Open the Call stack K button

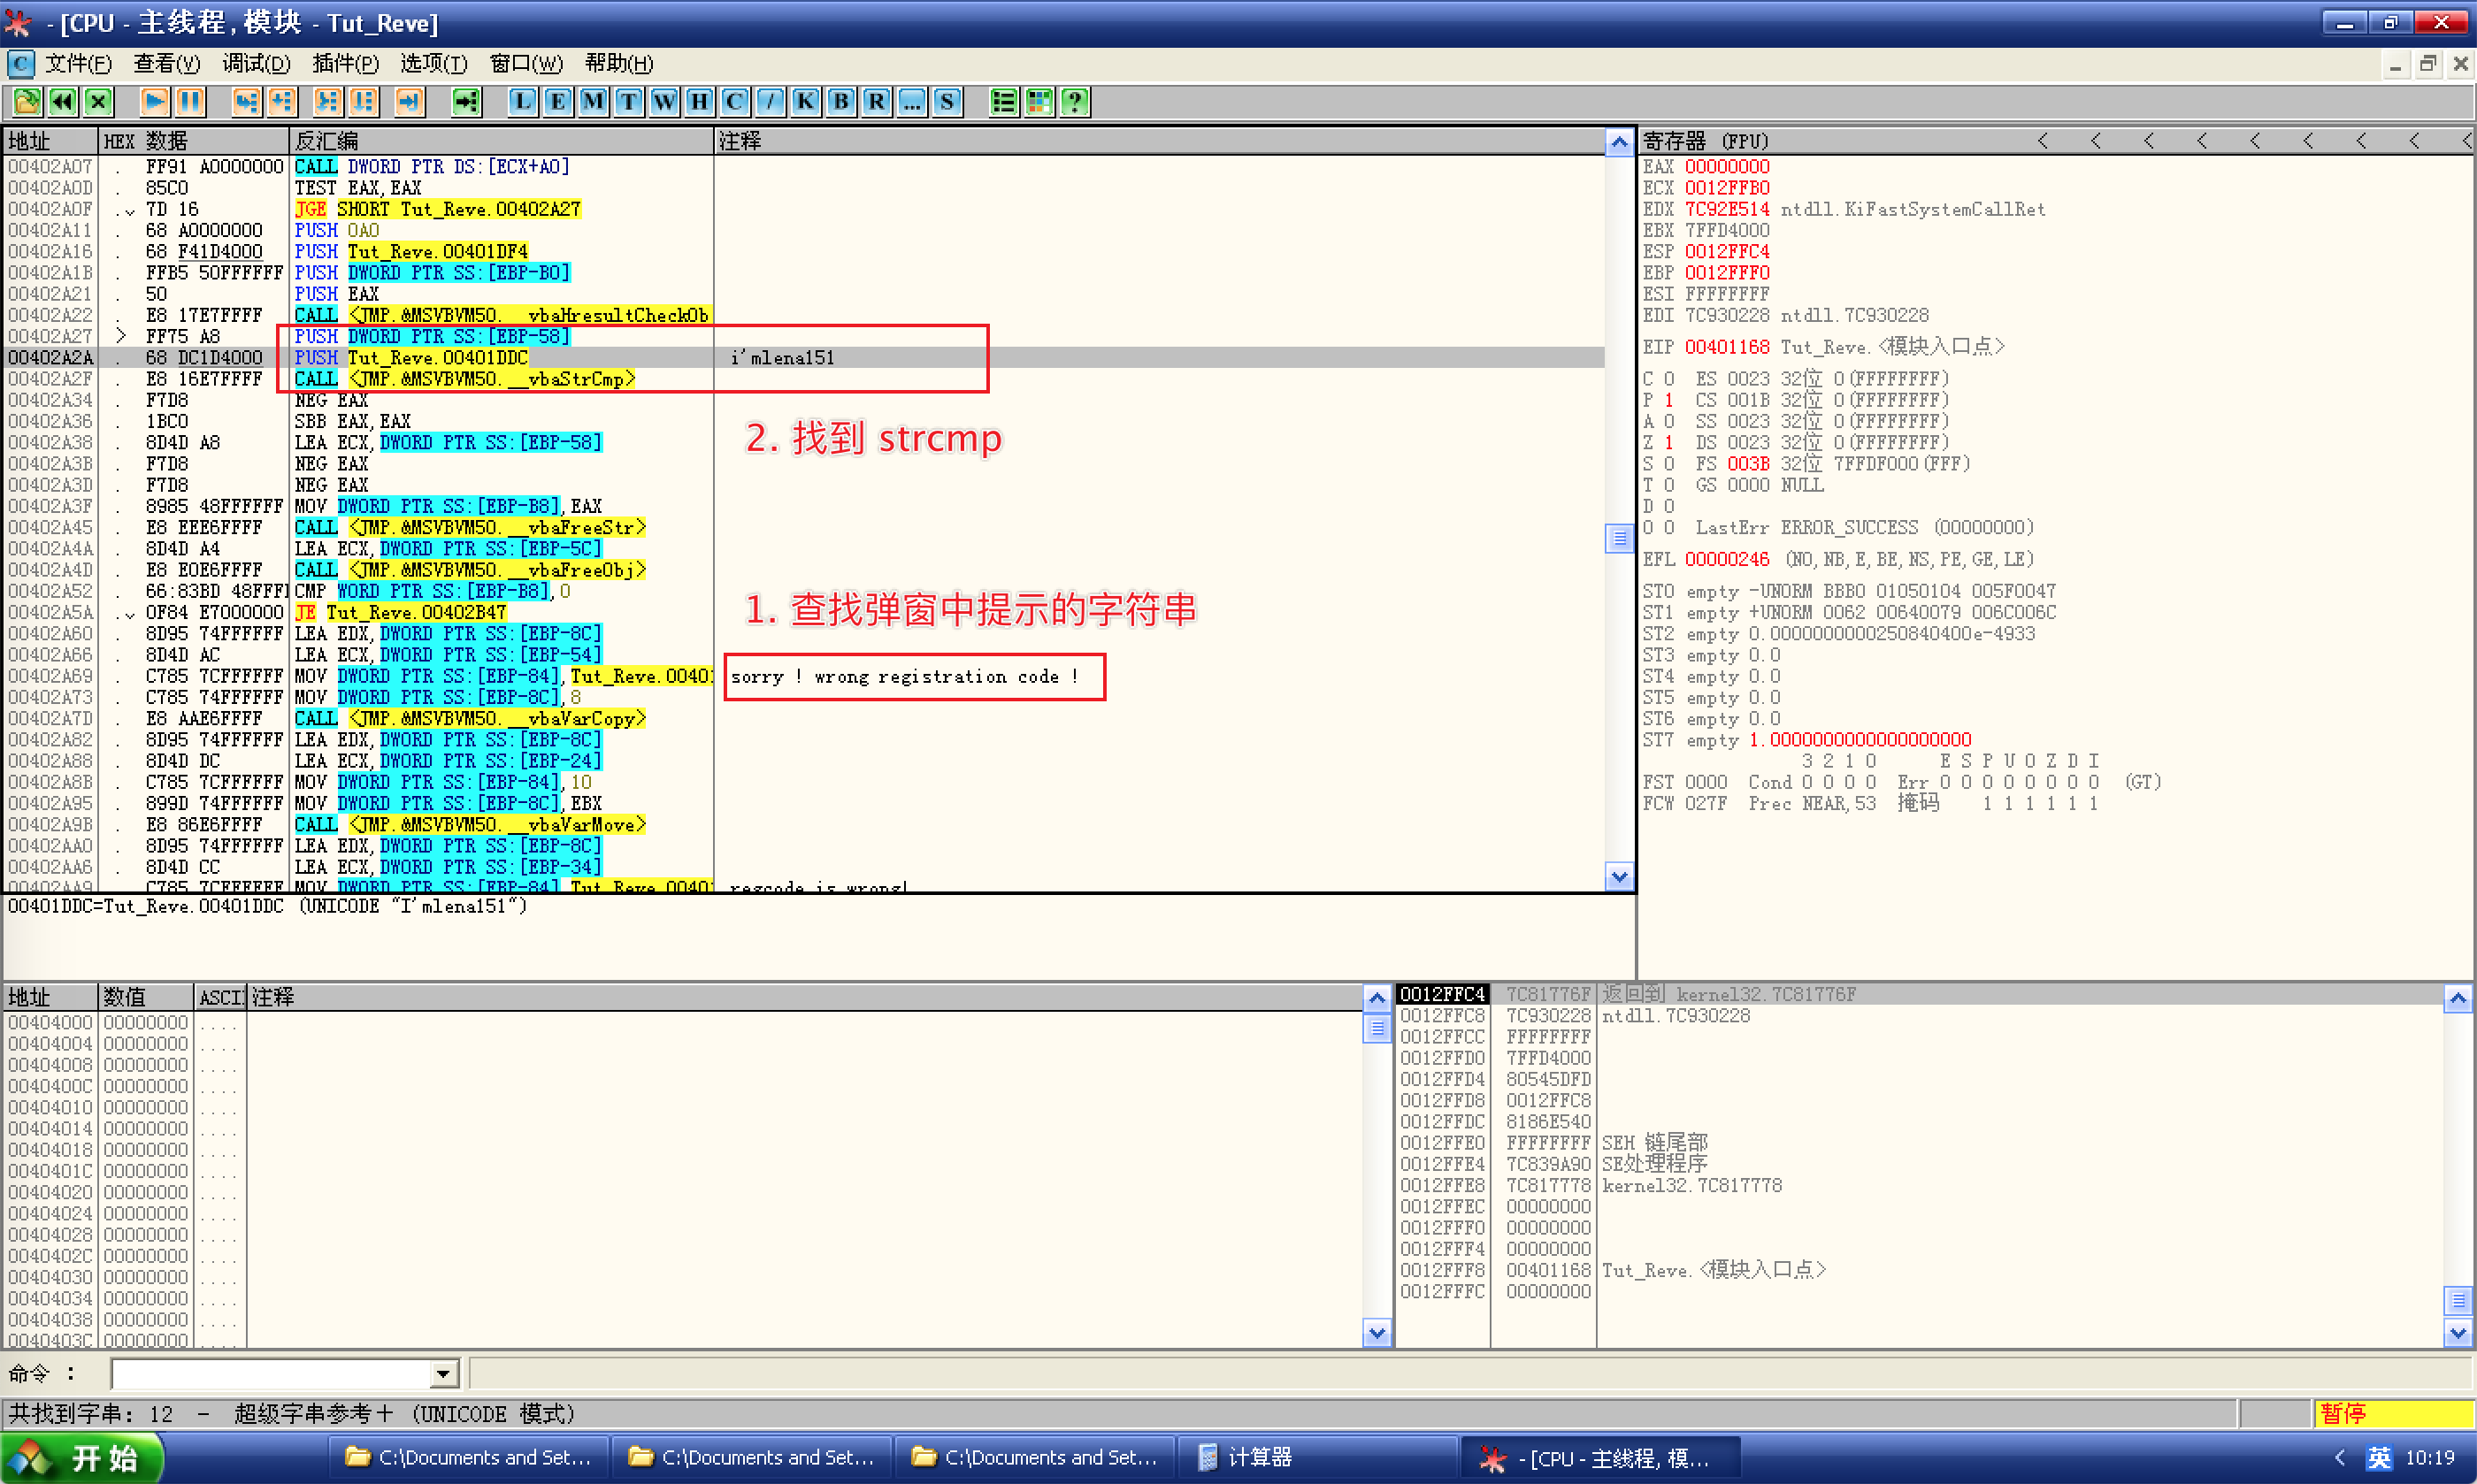(x=805, y=102)
